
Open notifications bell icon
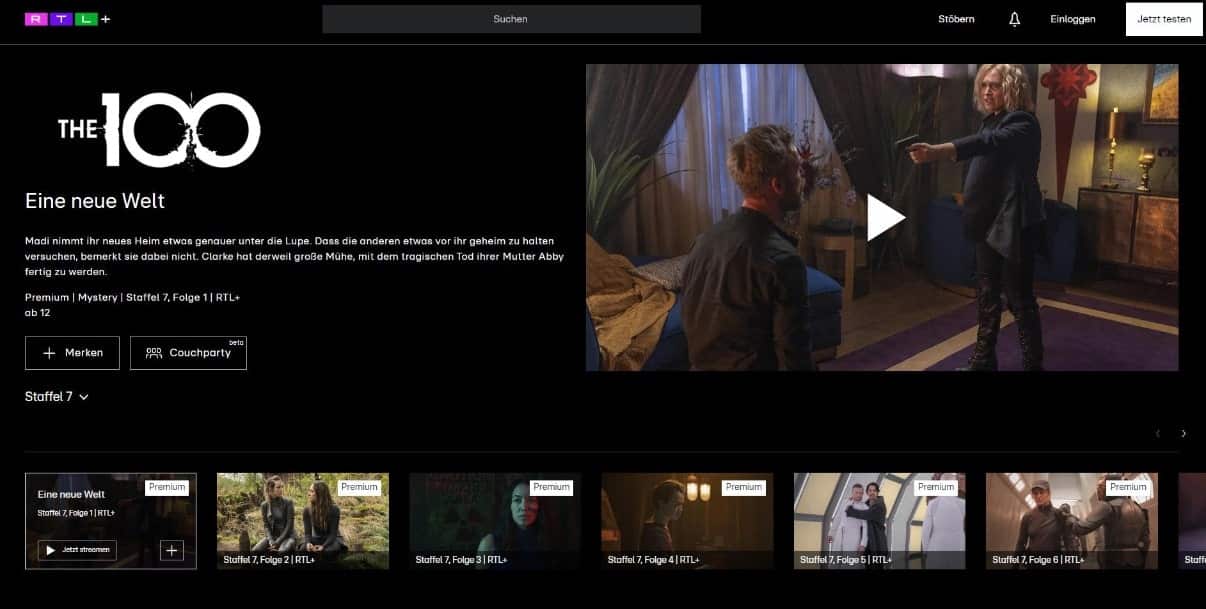click(x=1014, y=19)
